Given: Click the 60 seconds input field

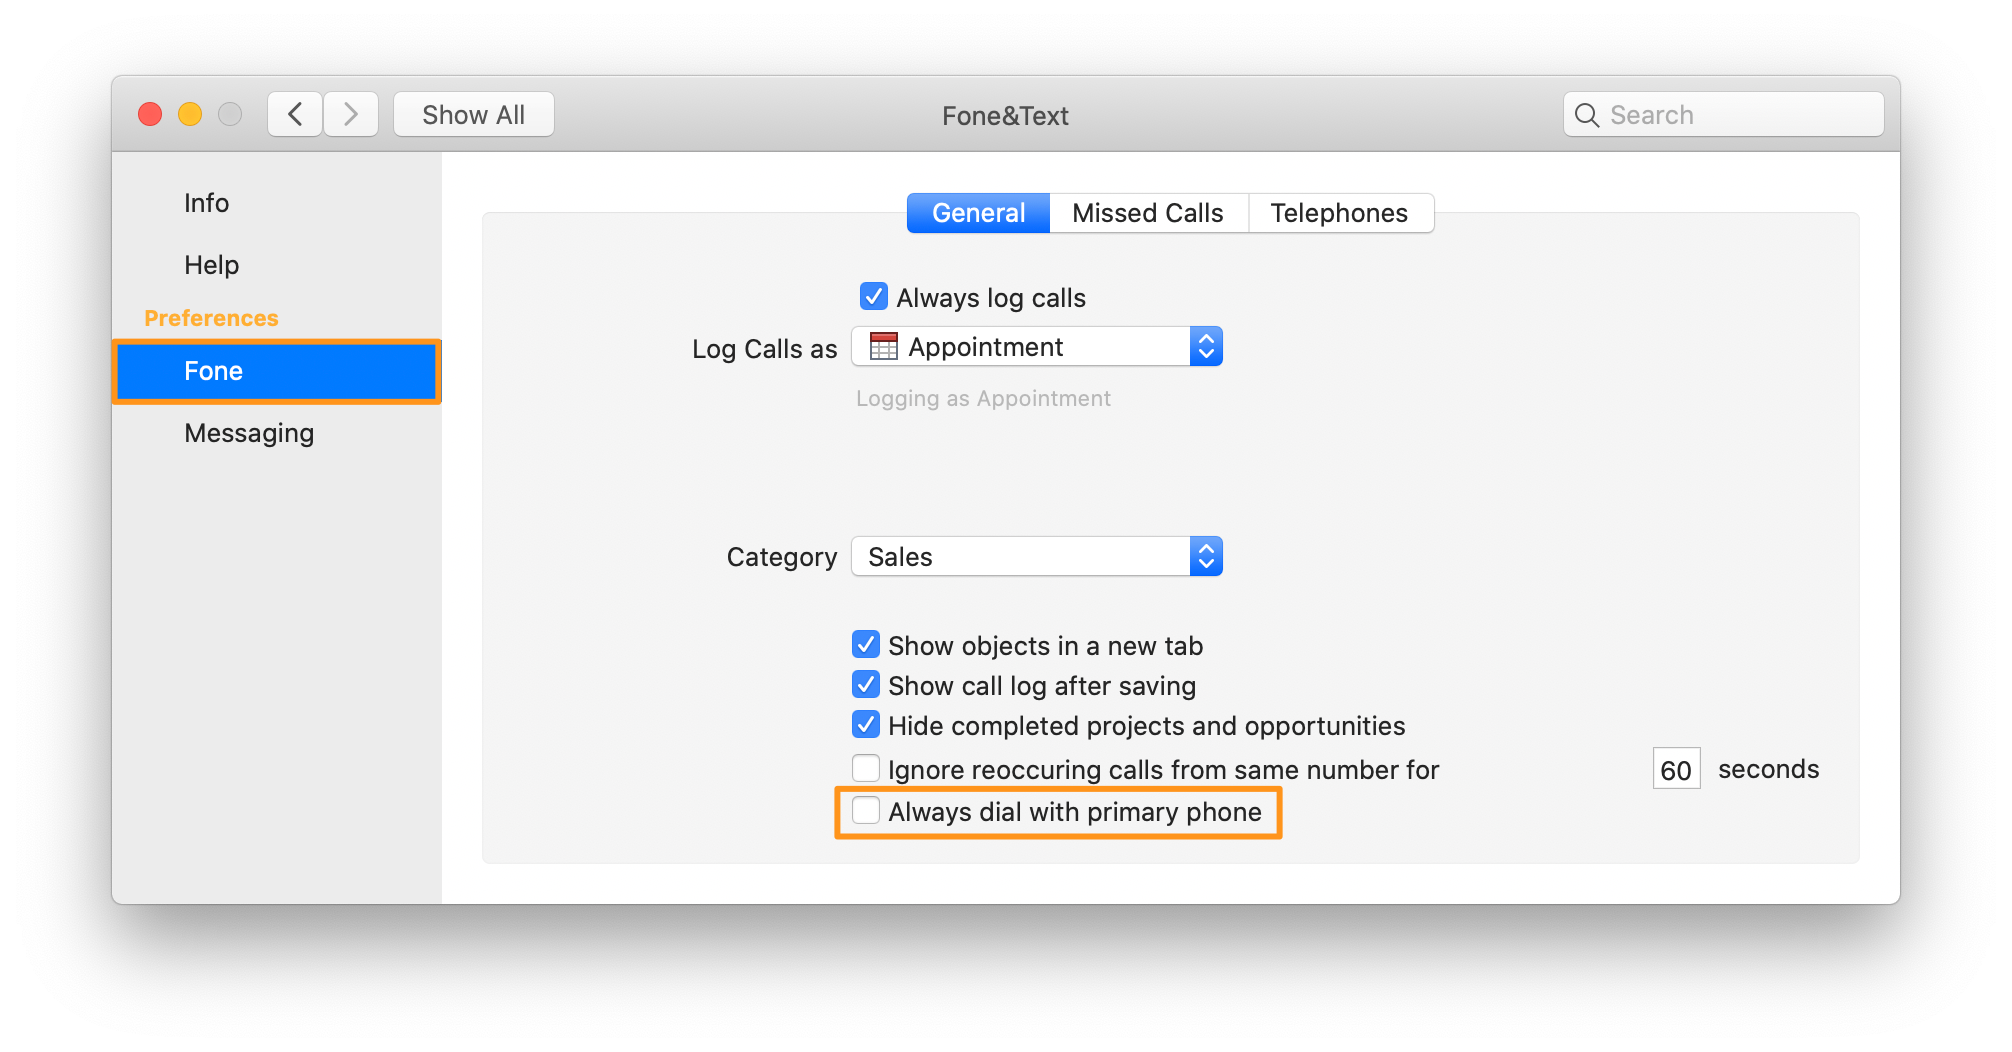Looking at the screenshot, I should (x=1676, y=769).
